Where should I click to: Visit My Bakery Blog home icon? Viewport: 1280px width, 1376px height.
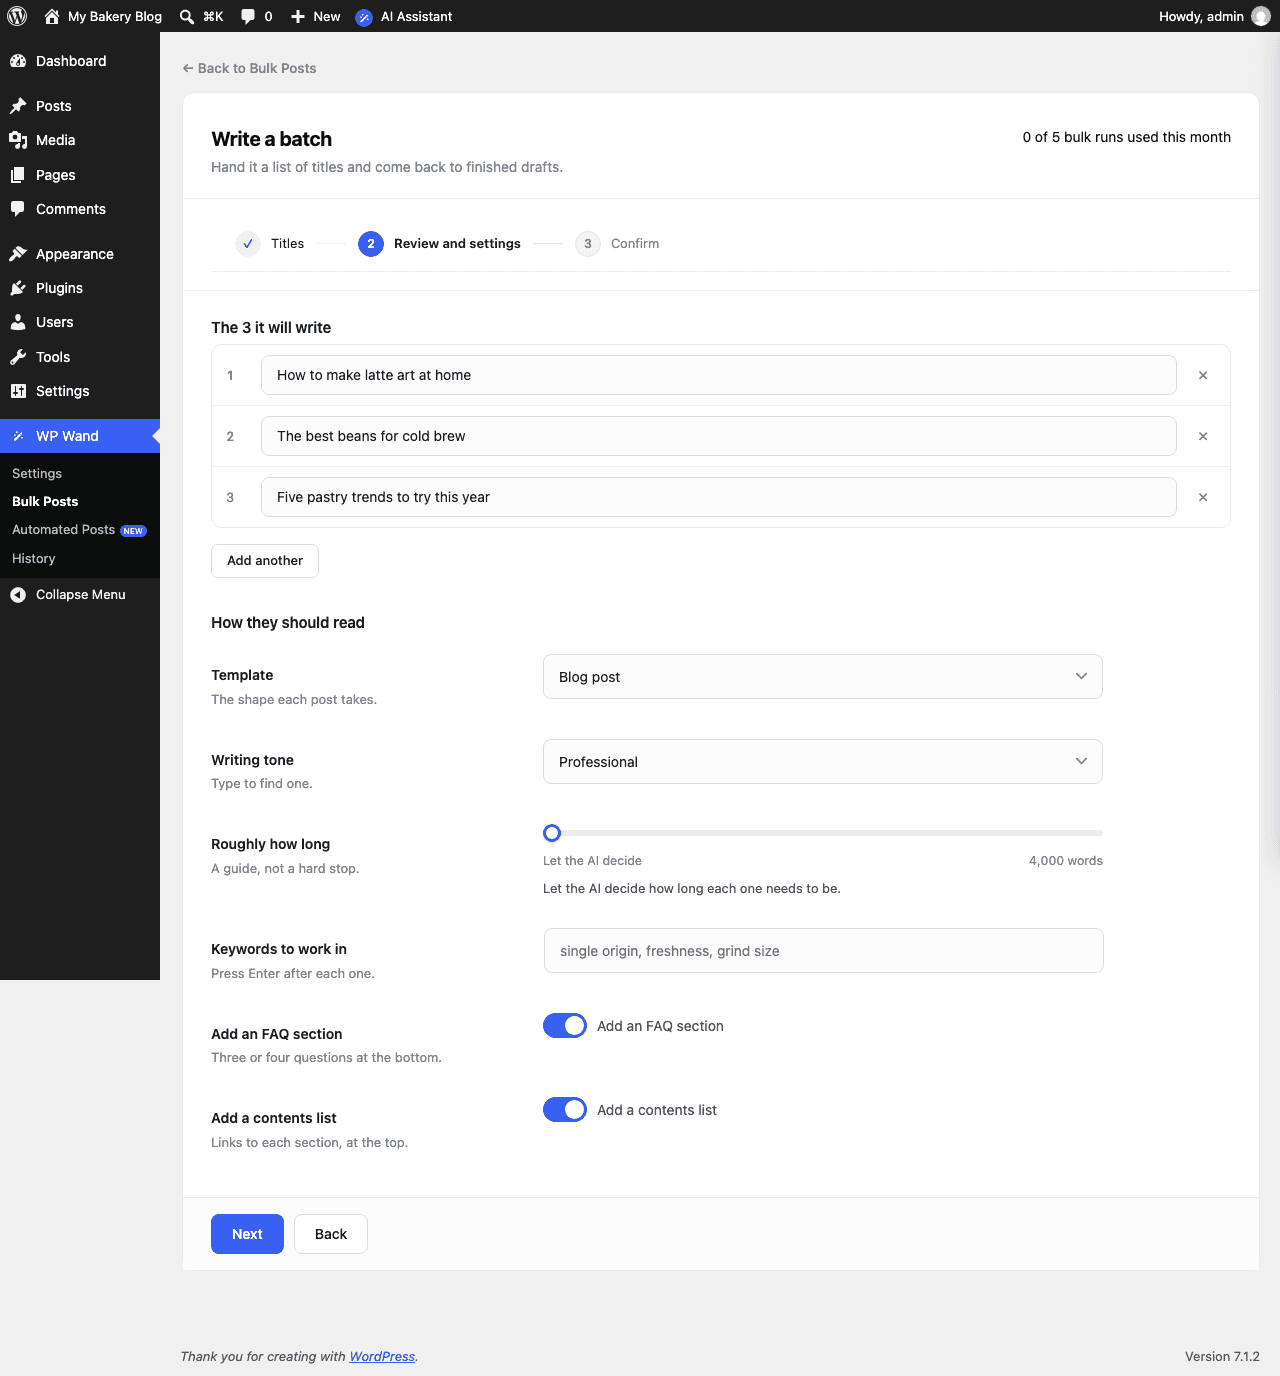click(52, 16)
